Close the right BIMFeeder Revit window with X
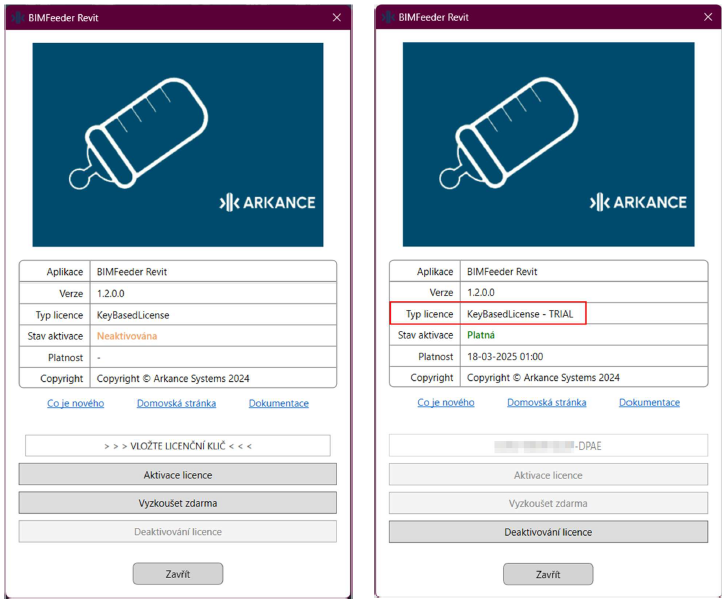This screenshot has height=604, width=726. (707, 17)
